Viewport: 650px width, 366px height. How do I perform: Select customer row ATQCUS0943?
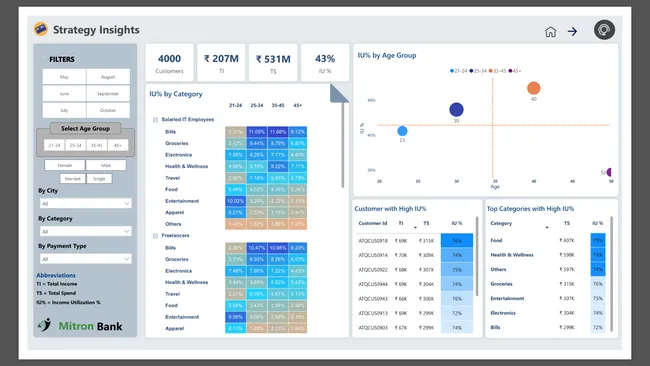click(x=415, y=298)
